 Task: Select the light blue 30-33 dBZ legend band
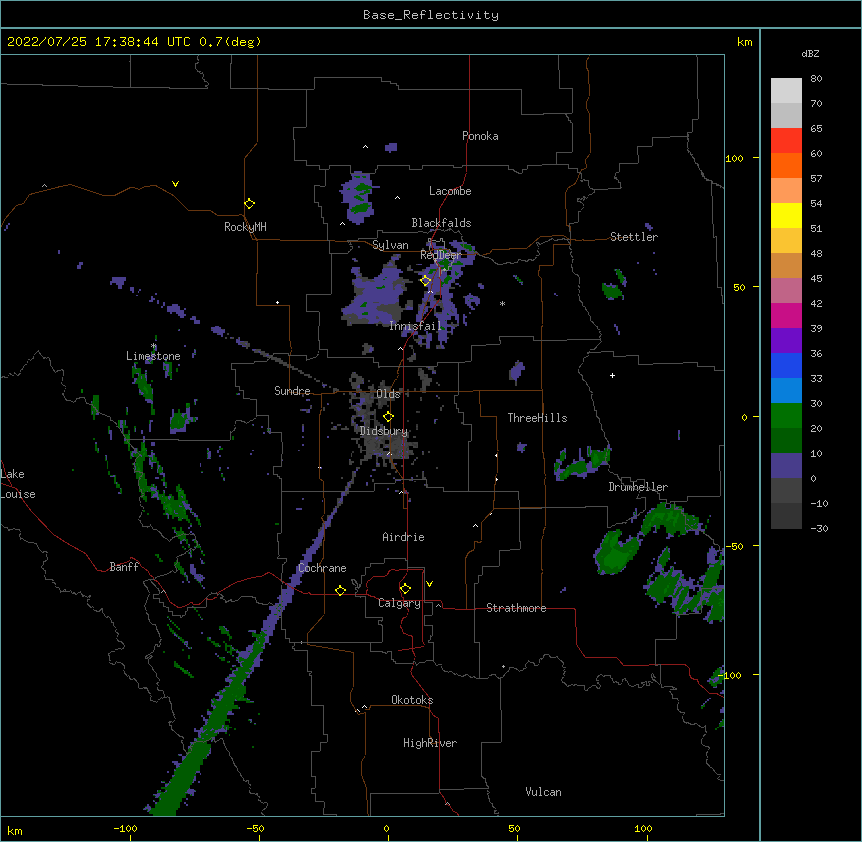click(x=786, y=390)
